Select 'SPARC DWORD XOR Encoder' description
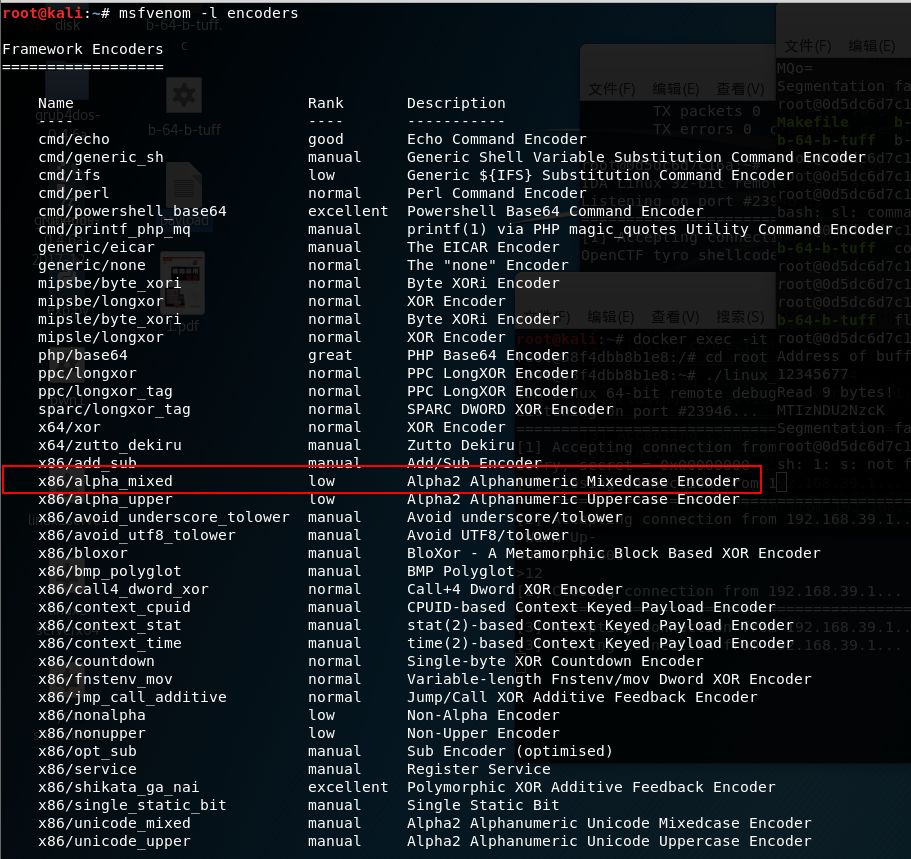This screenshot has height=859, width=911. click(510, 409)
